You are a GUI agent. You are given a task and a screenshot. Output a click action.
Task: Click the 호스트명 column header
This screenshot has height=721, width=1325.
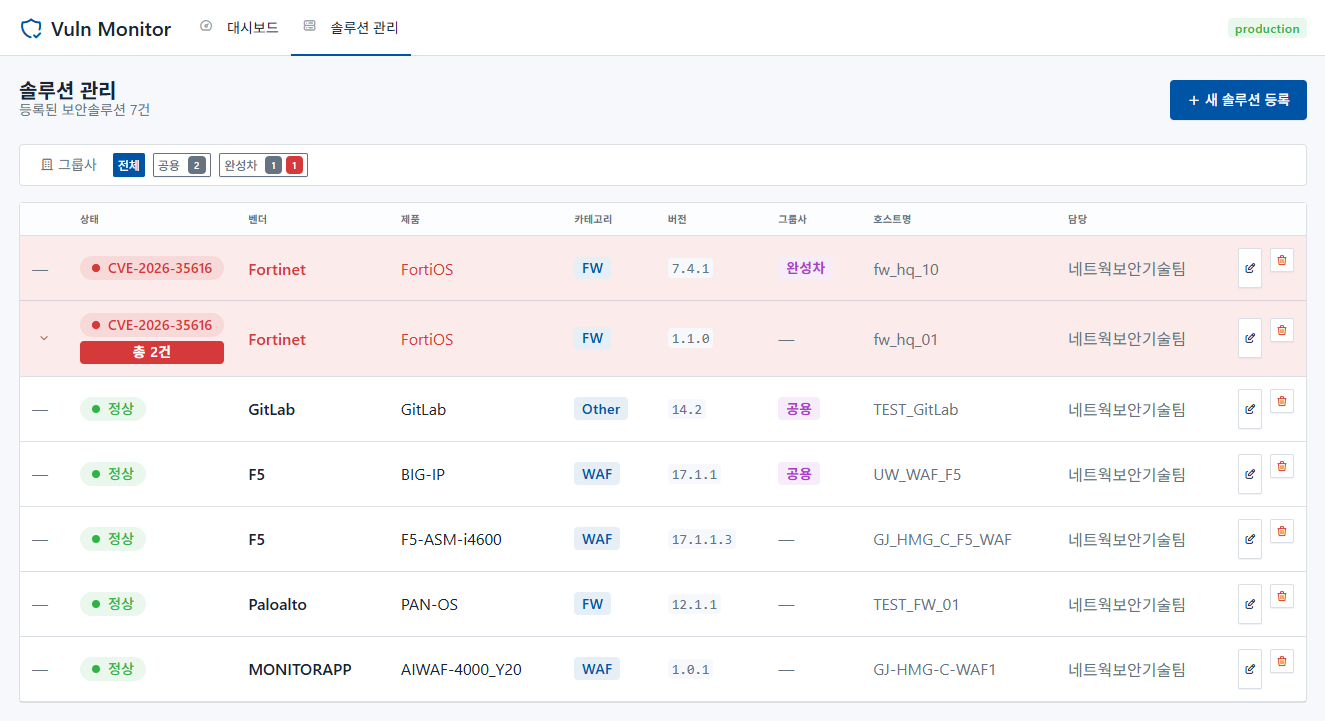point(892,219)
